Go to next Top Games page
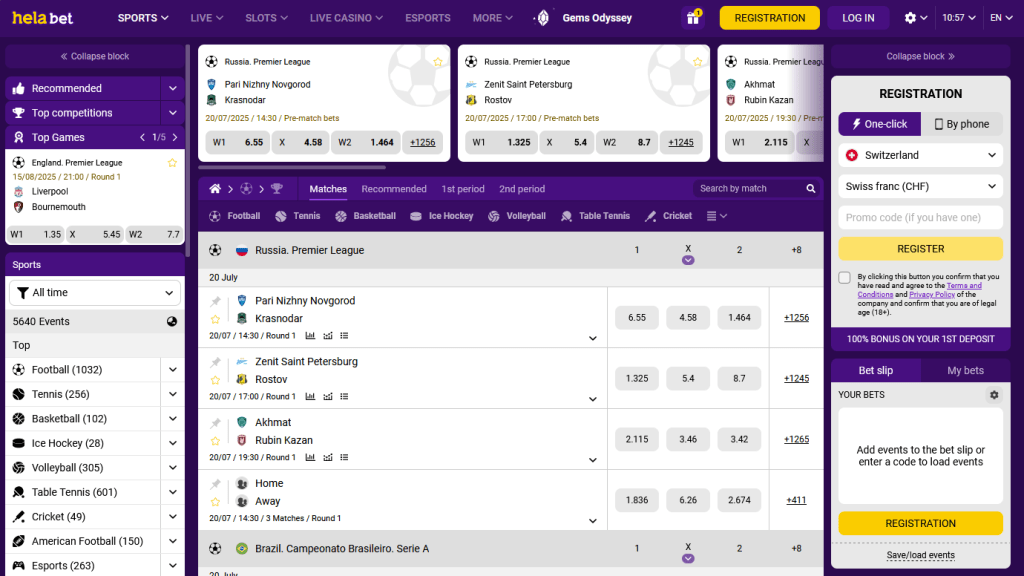 pyautogui.click(x=175, y=138)
